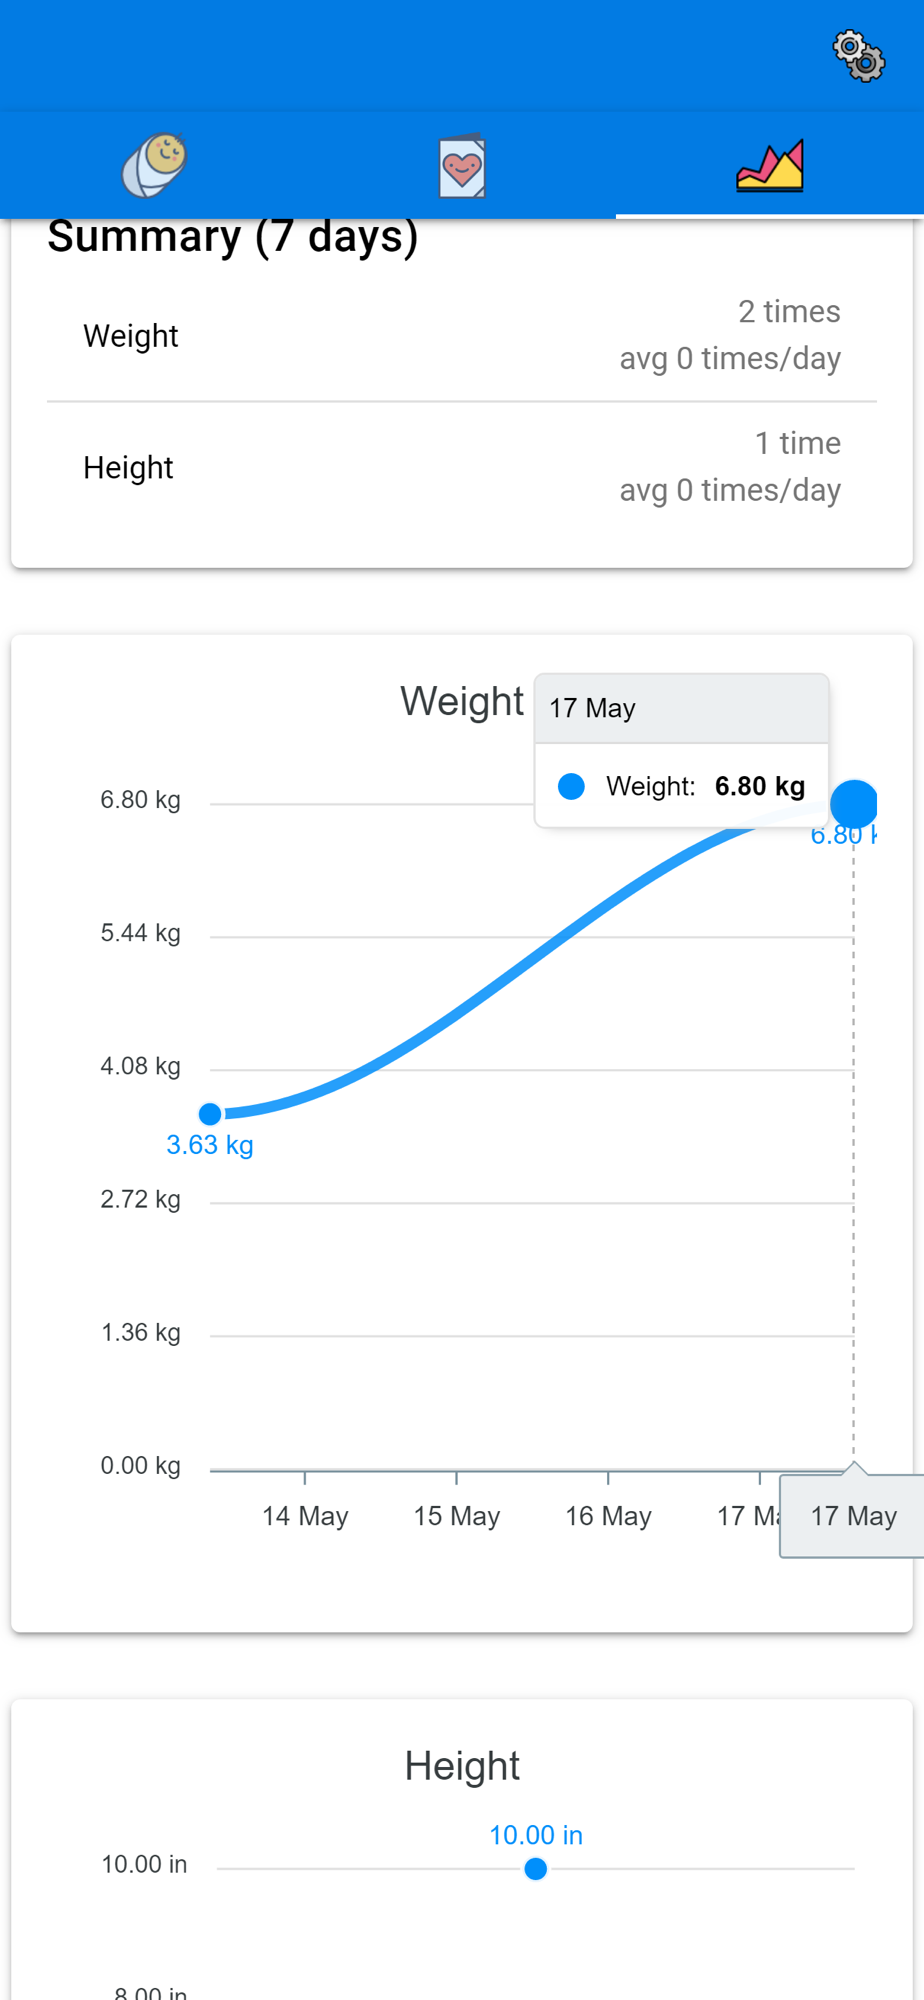Open the Height row in Summary
924x2000 pixels.
click(x=462, y=467)
